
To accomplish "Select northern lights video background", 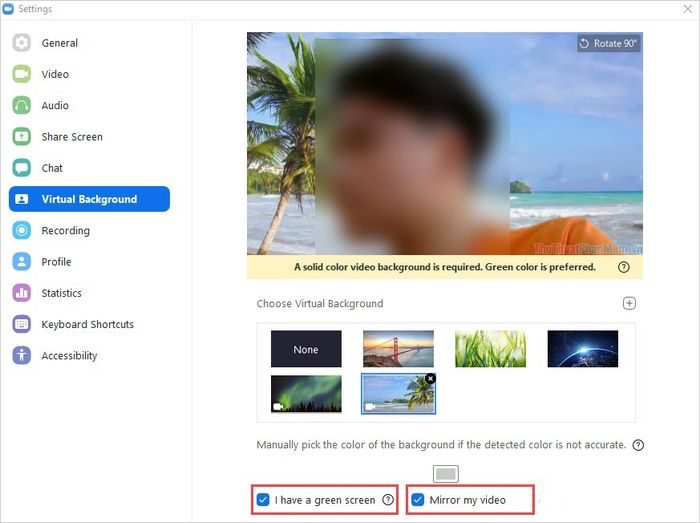I will click(x=306, y=394).
